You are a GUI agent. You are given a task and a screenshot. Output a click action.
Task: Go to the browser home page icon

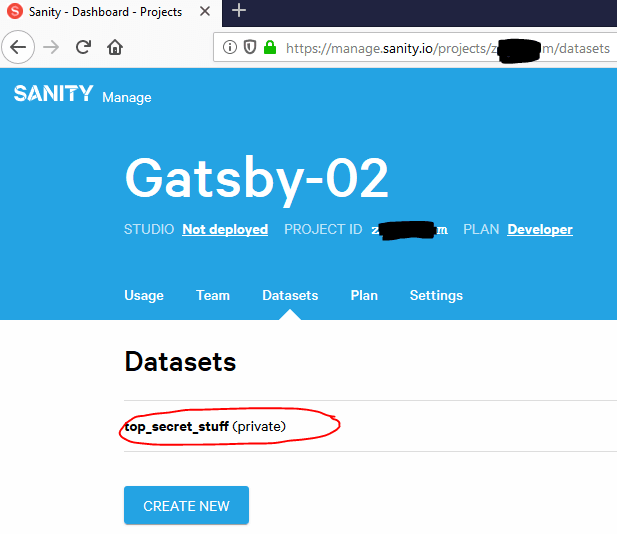[115, 48]
